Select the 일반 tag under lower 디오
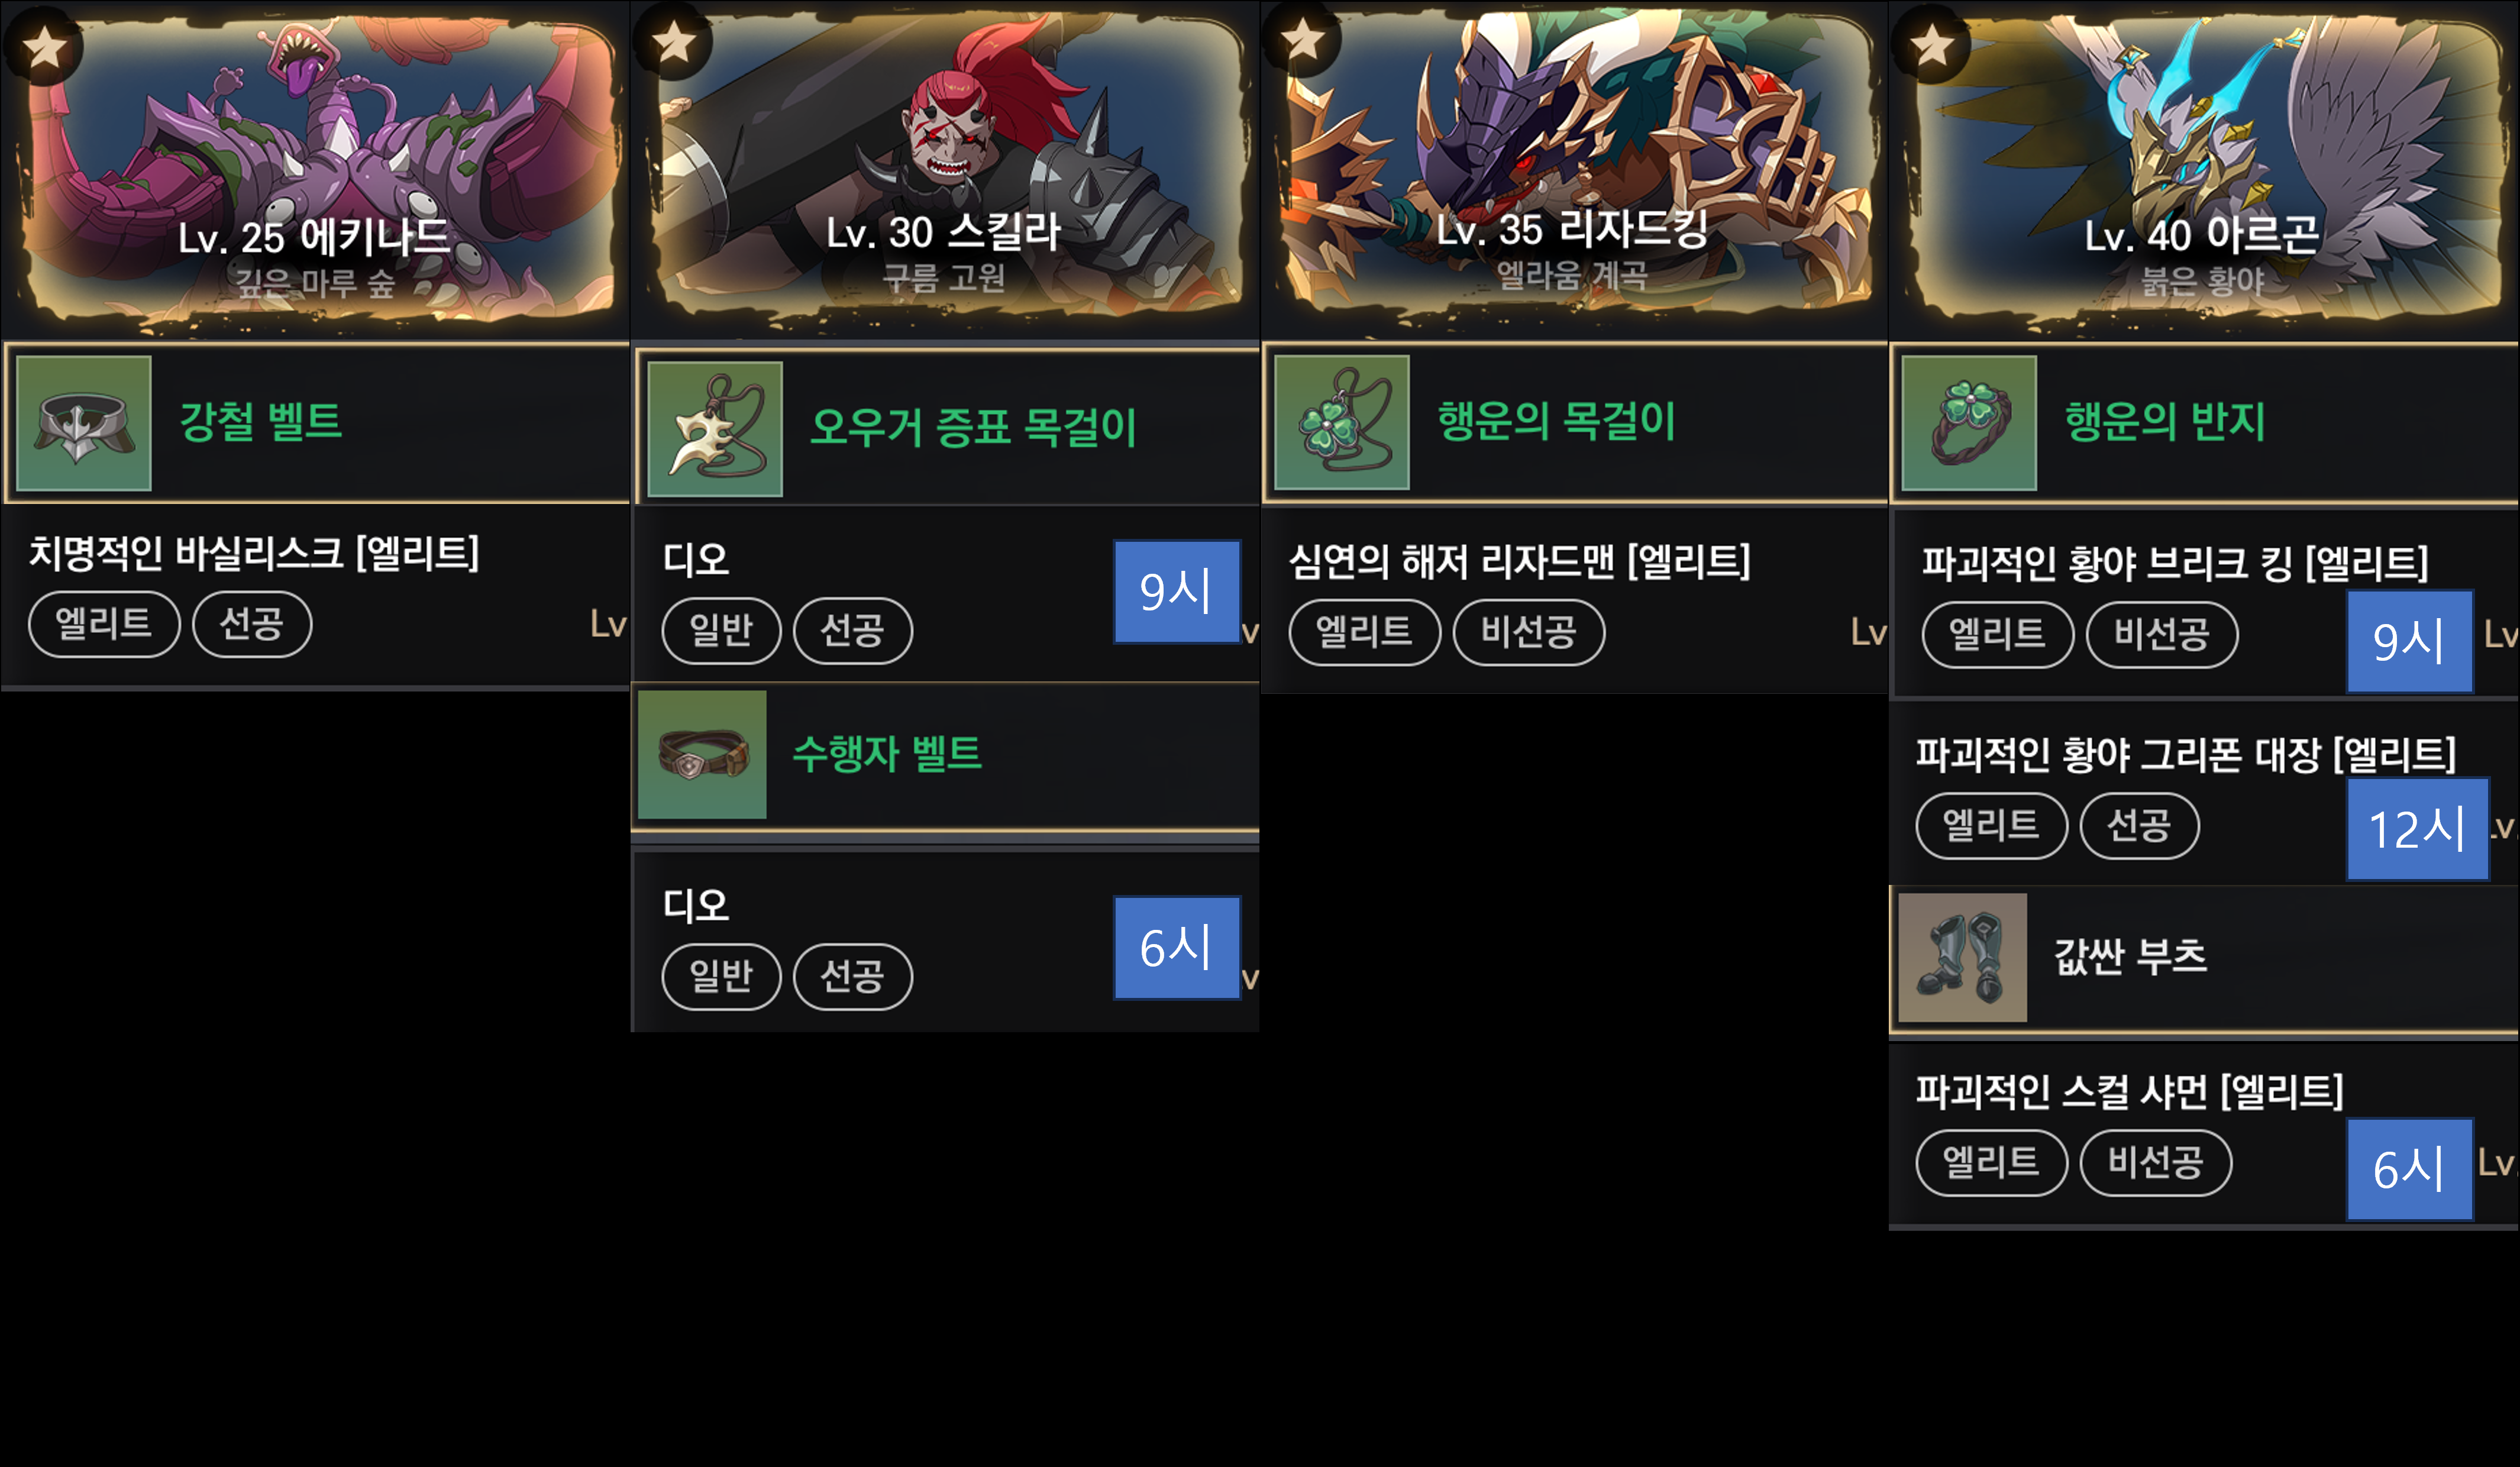2520x1467 pixels. click(x=721, y=976)
